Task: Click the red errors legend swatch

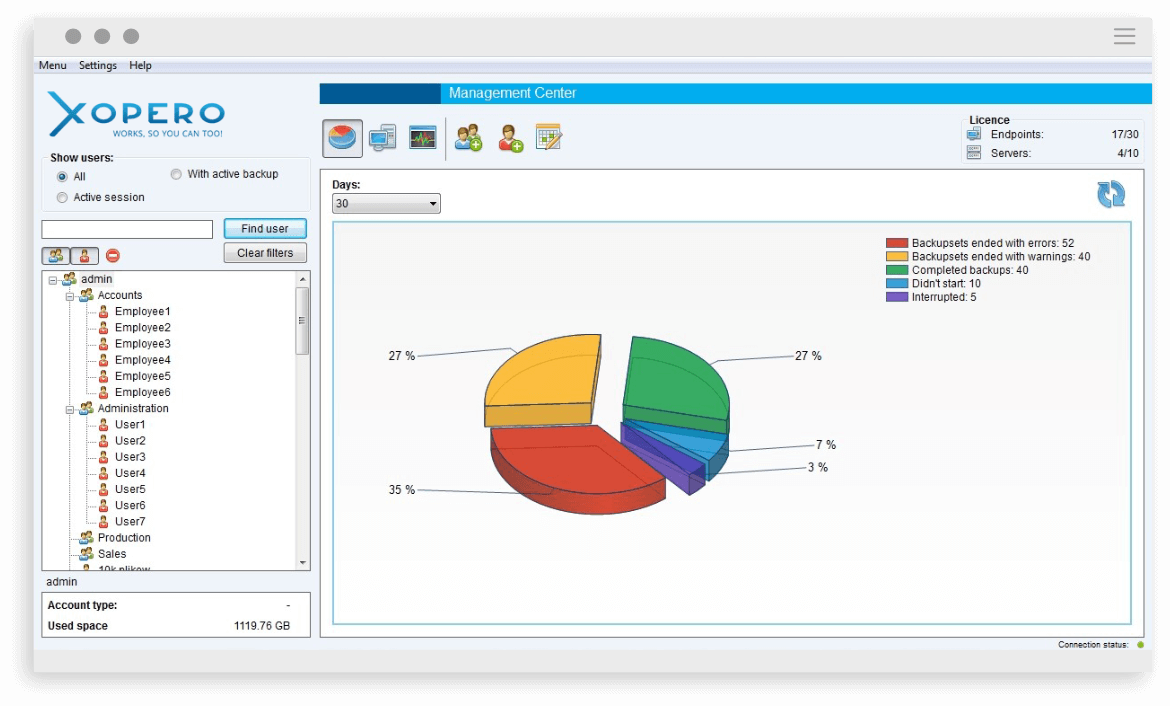Action: 896,243
